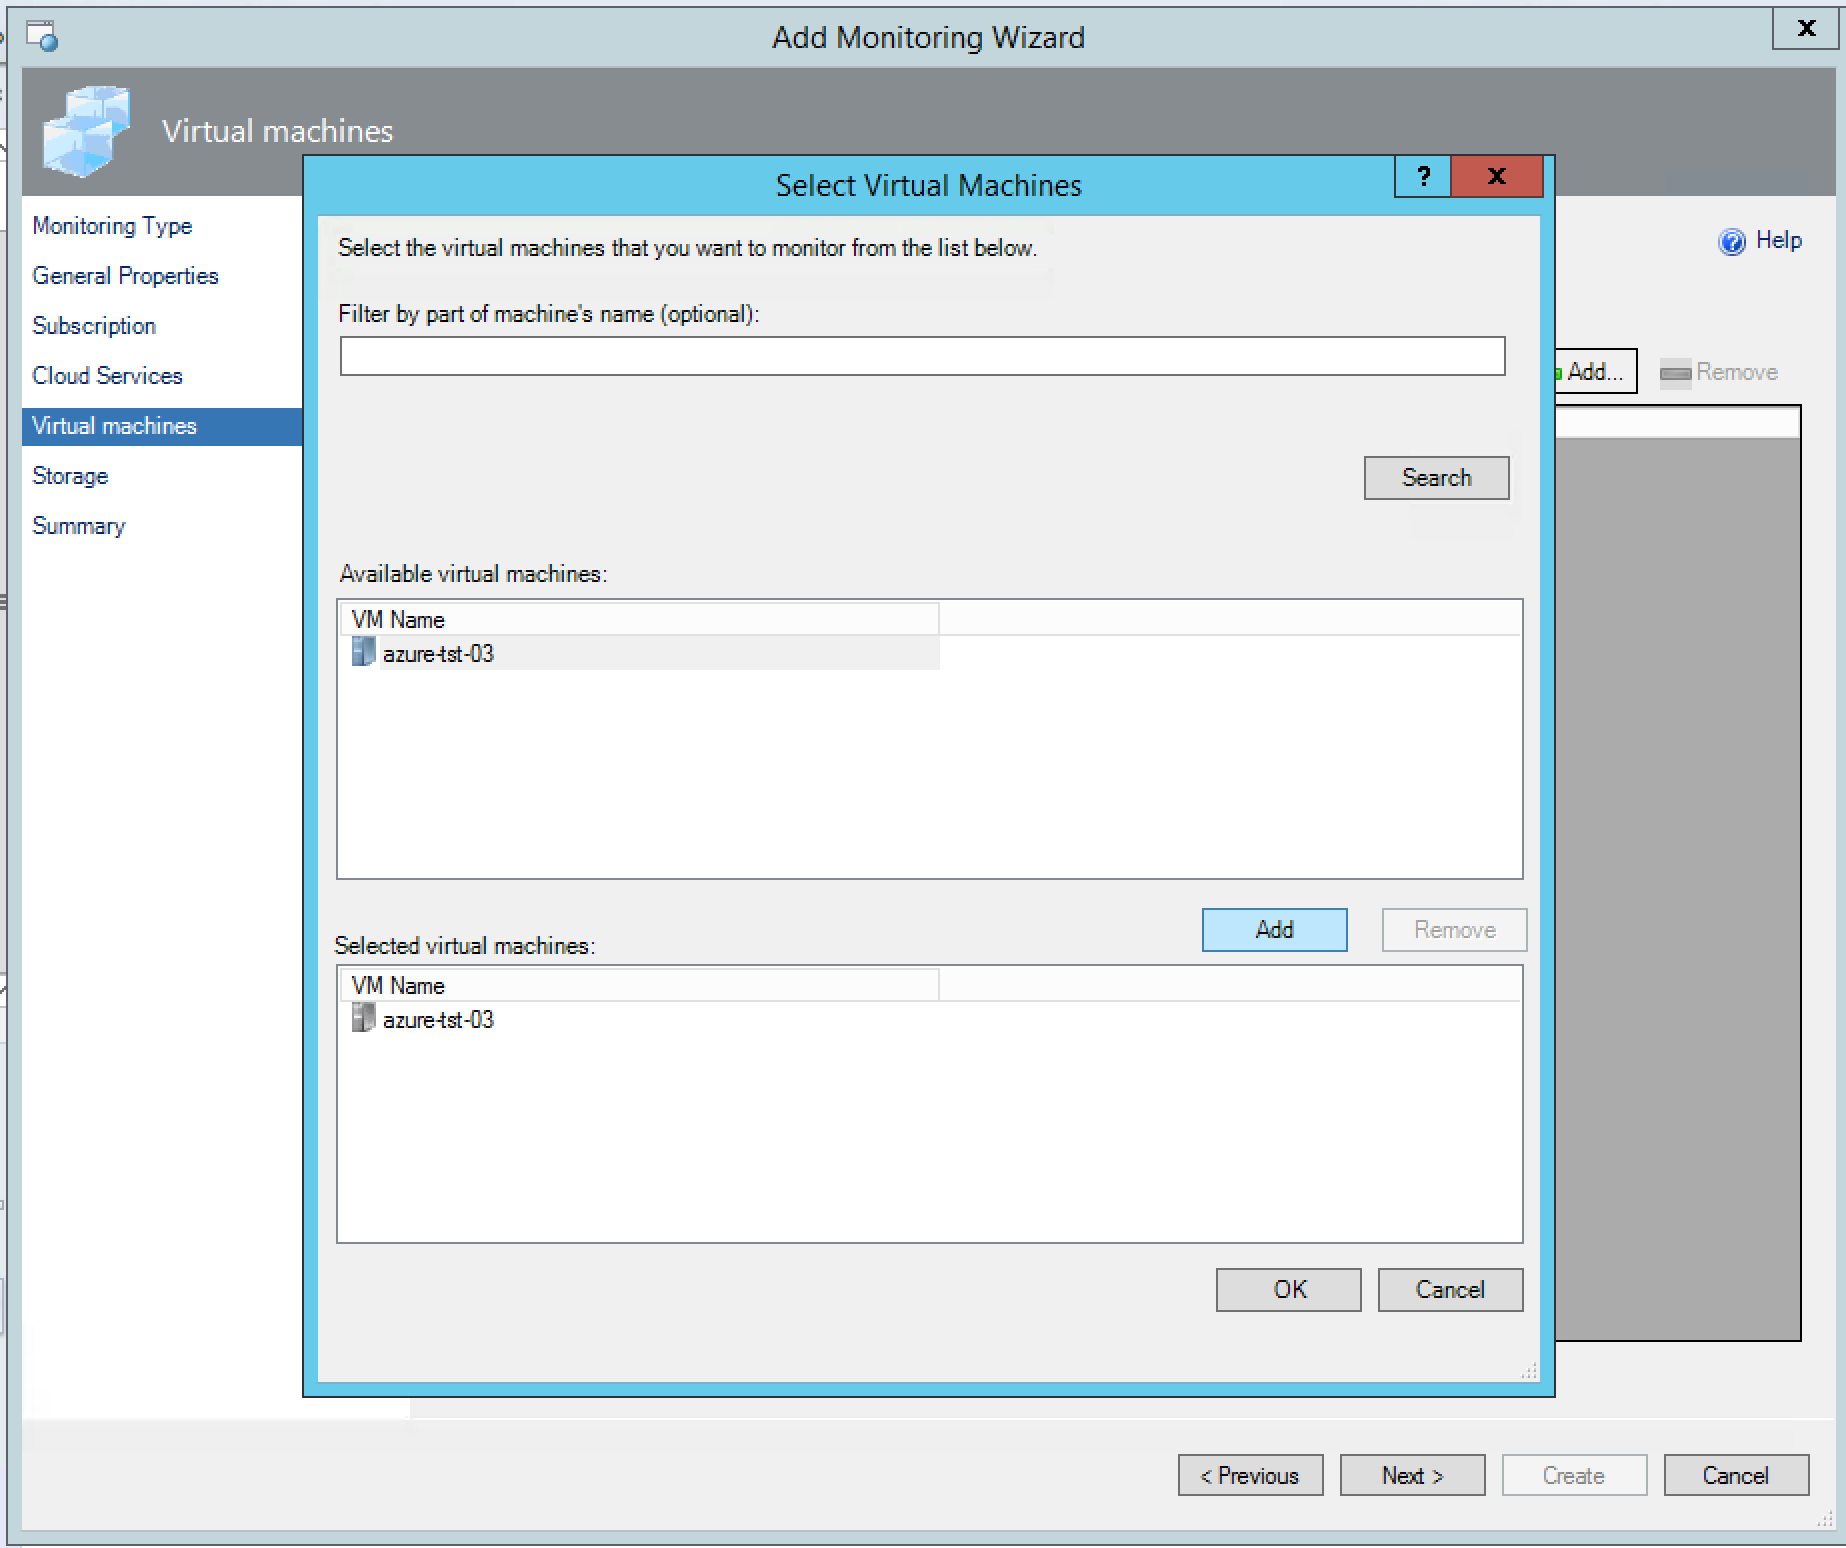Click the Virtual machines cubes header icon

coord(87,131)
